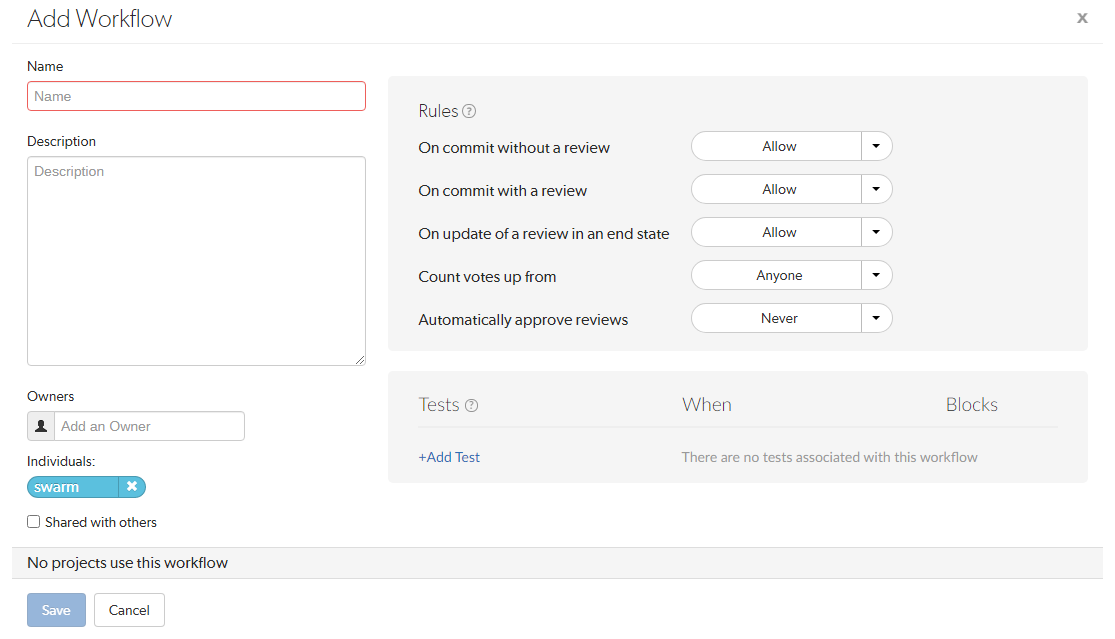Open the 'On commit with a review' dropdown

(x=875, y=189)
